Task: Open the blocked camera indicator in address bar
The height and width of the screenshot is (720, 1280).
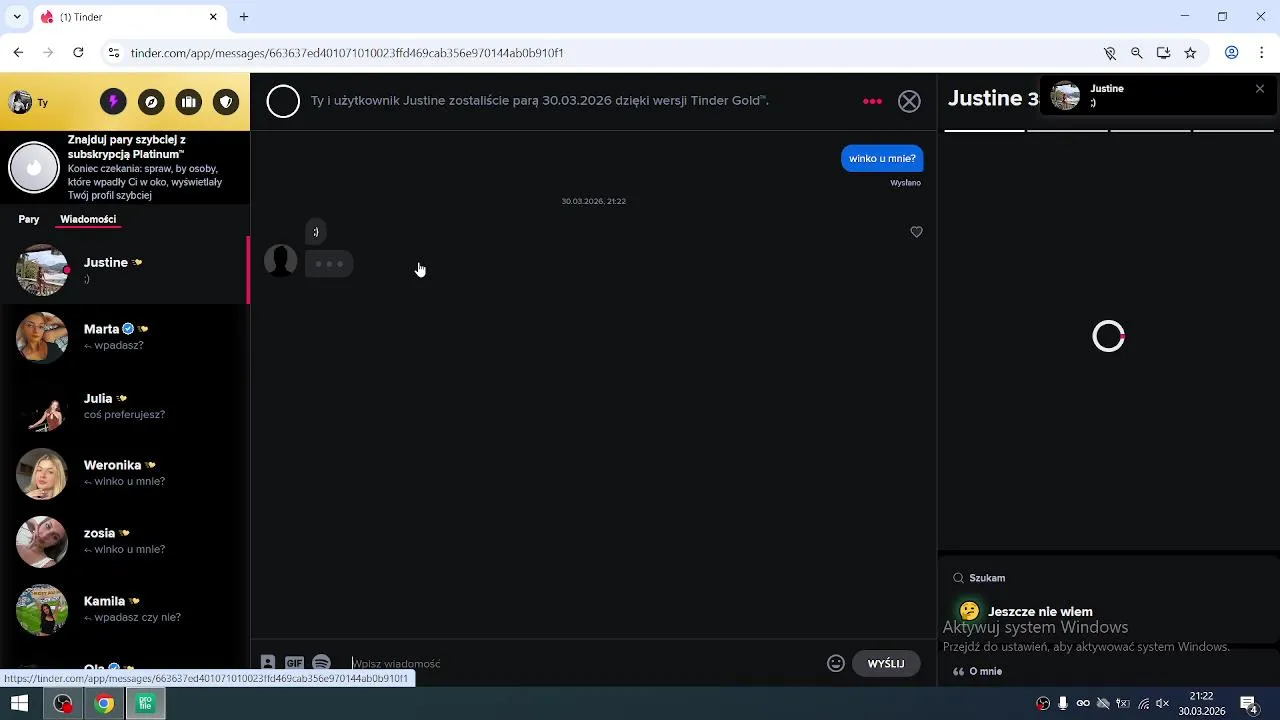Action: 1109,53
